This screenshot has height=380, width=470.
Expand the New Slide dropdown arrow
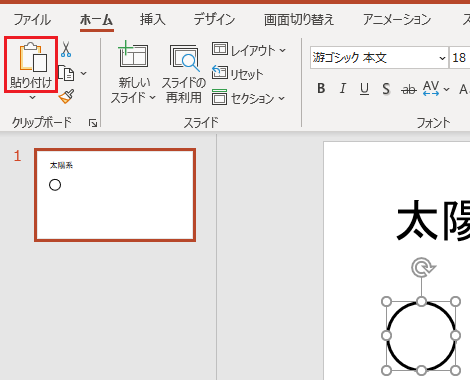click(153, 98)
